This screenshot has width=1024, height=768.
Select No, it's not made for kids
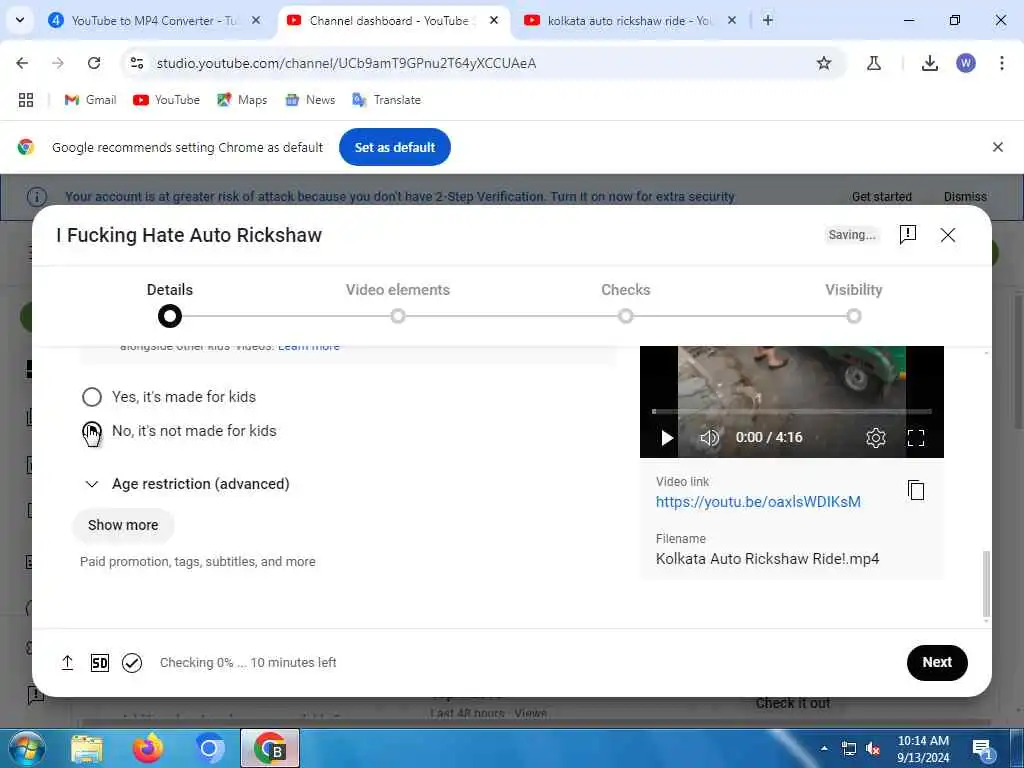point(92,430)
